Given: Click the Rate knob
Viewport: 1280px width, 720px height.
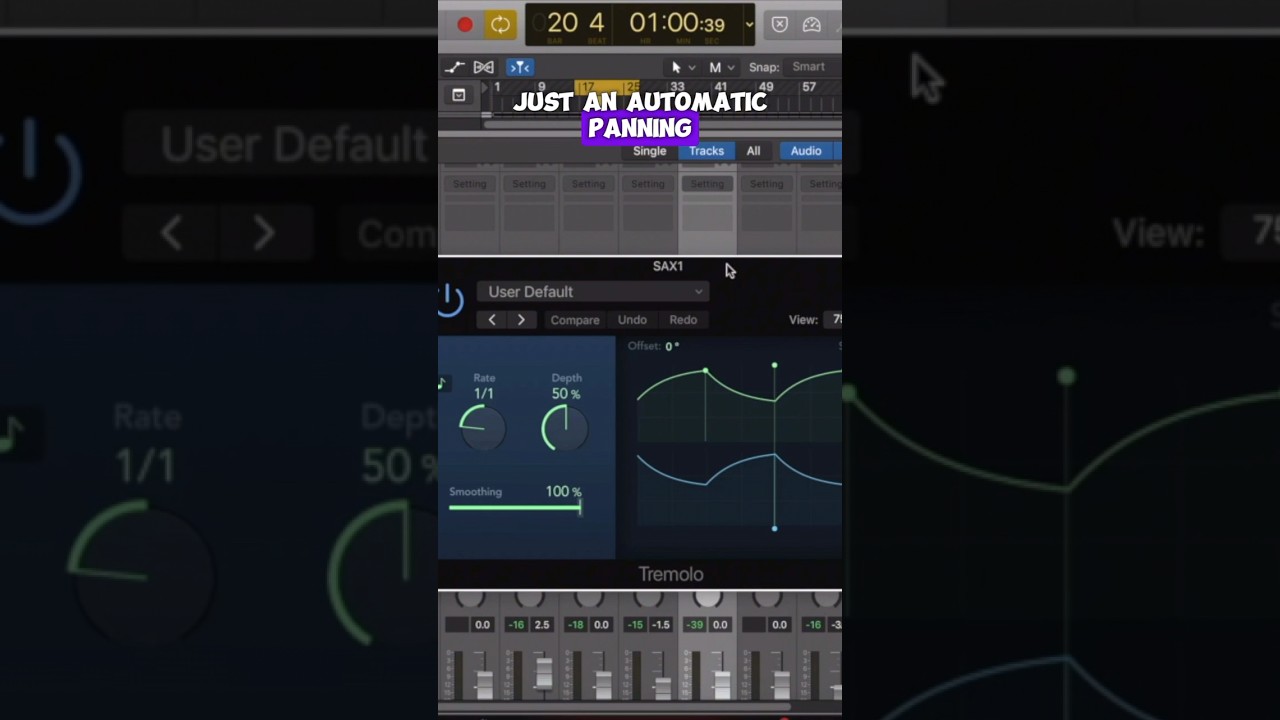Looking at the screenshot, I should pyautogui.click(x=483, y=428).
